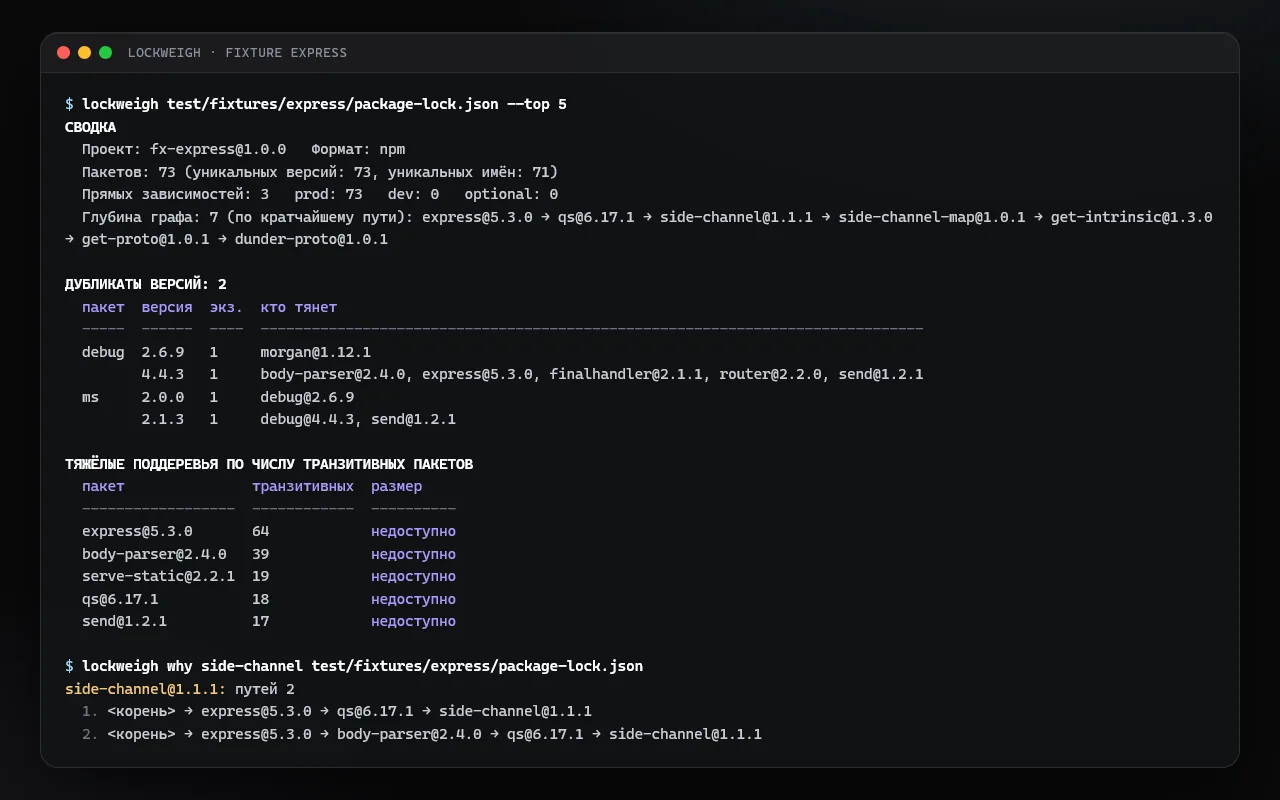The image size is (1280, 800).
Task: Click the text fx-express@1.0.0
Action: 218,149
